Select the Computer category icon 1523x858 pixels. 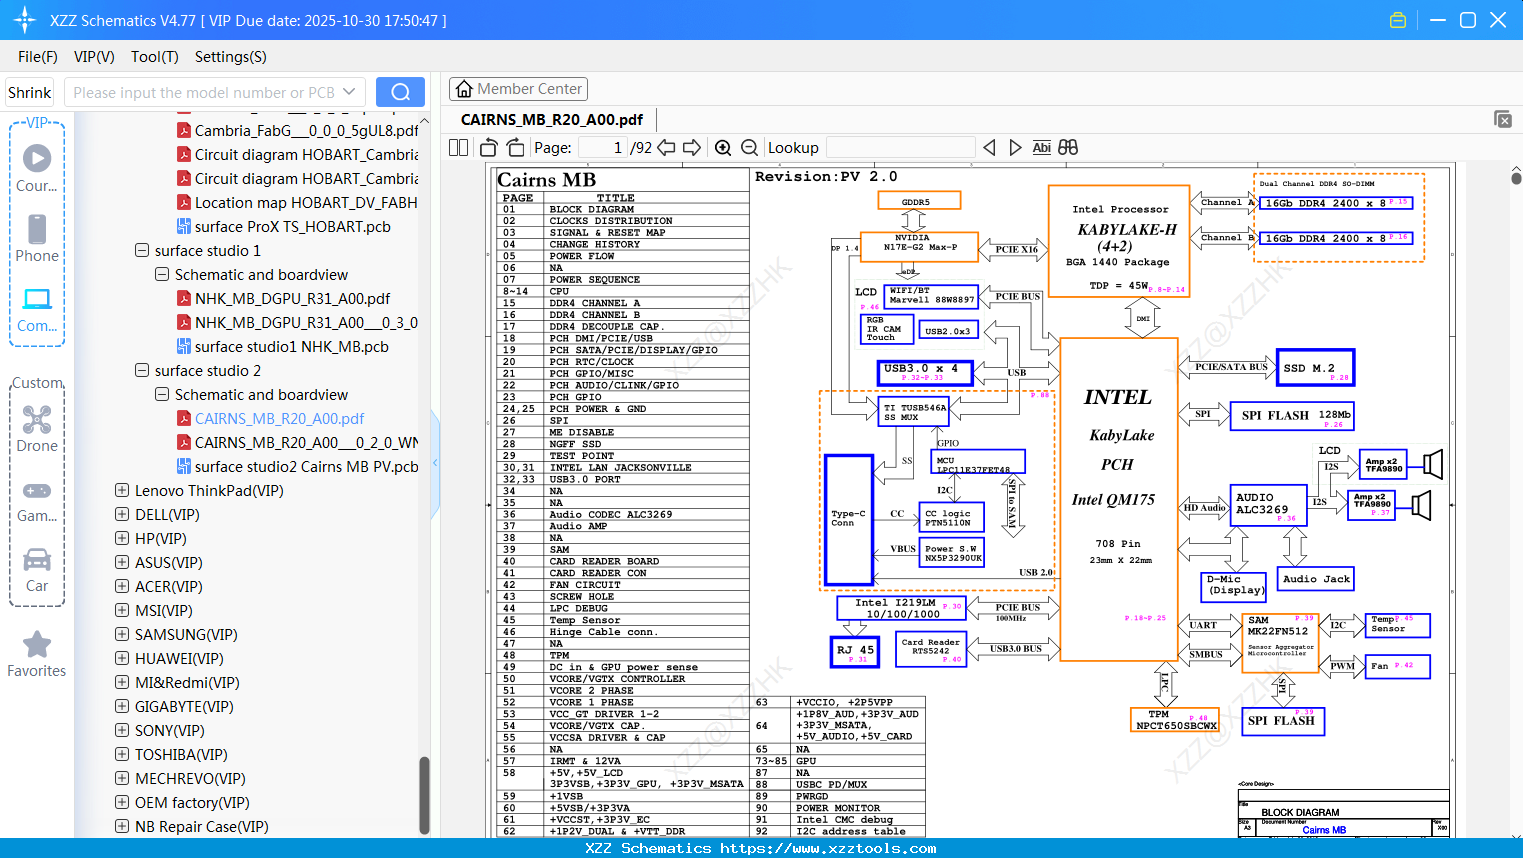click(37, 309)
